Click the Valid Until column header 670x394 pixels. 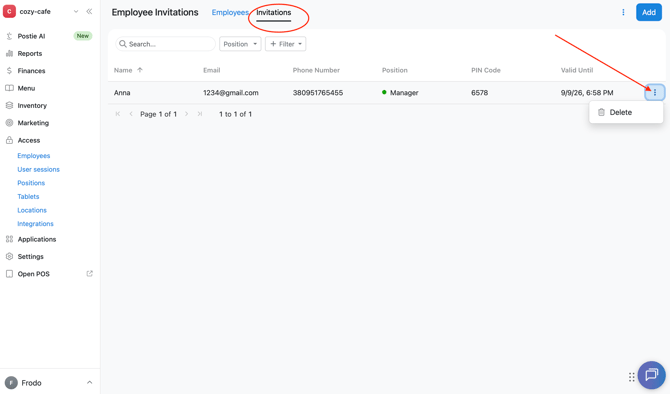(577, 70)
